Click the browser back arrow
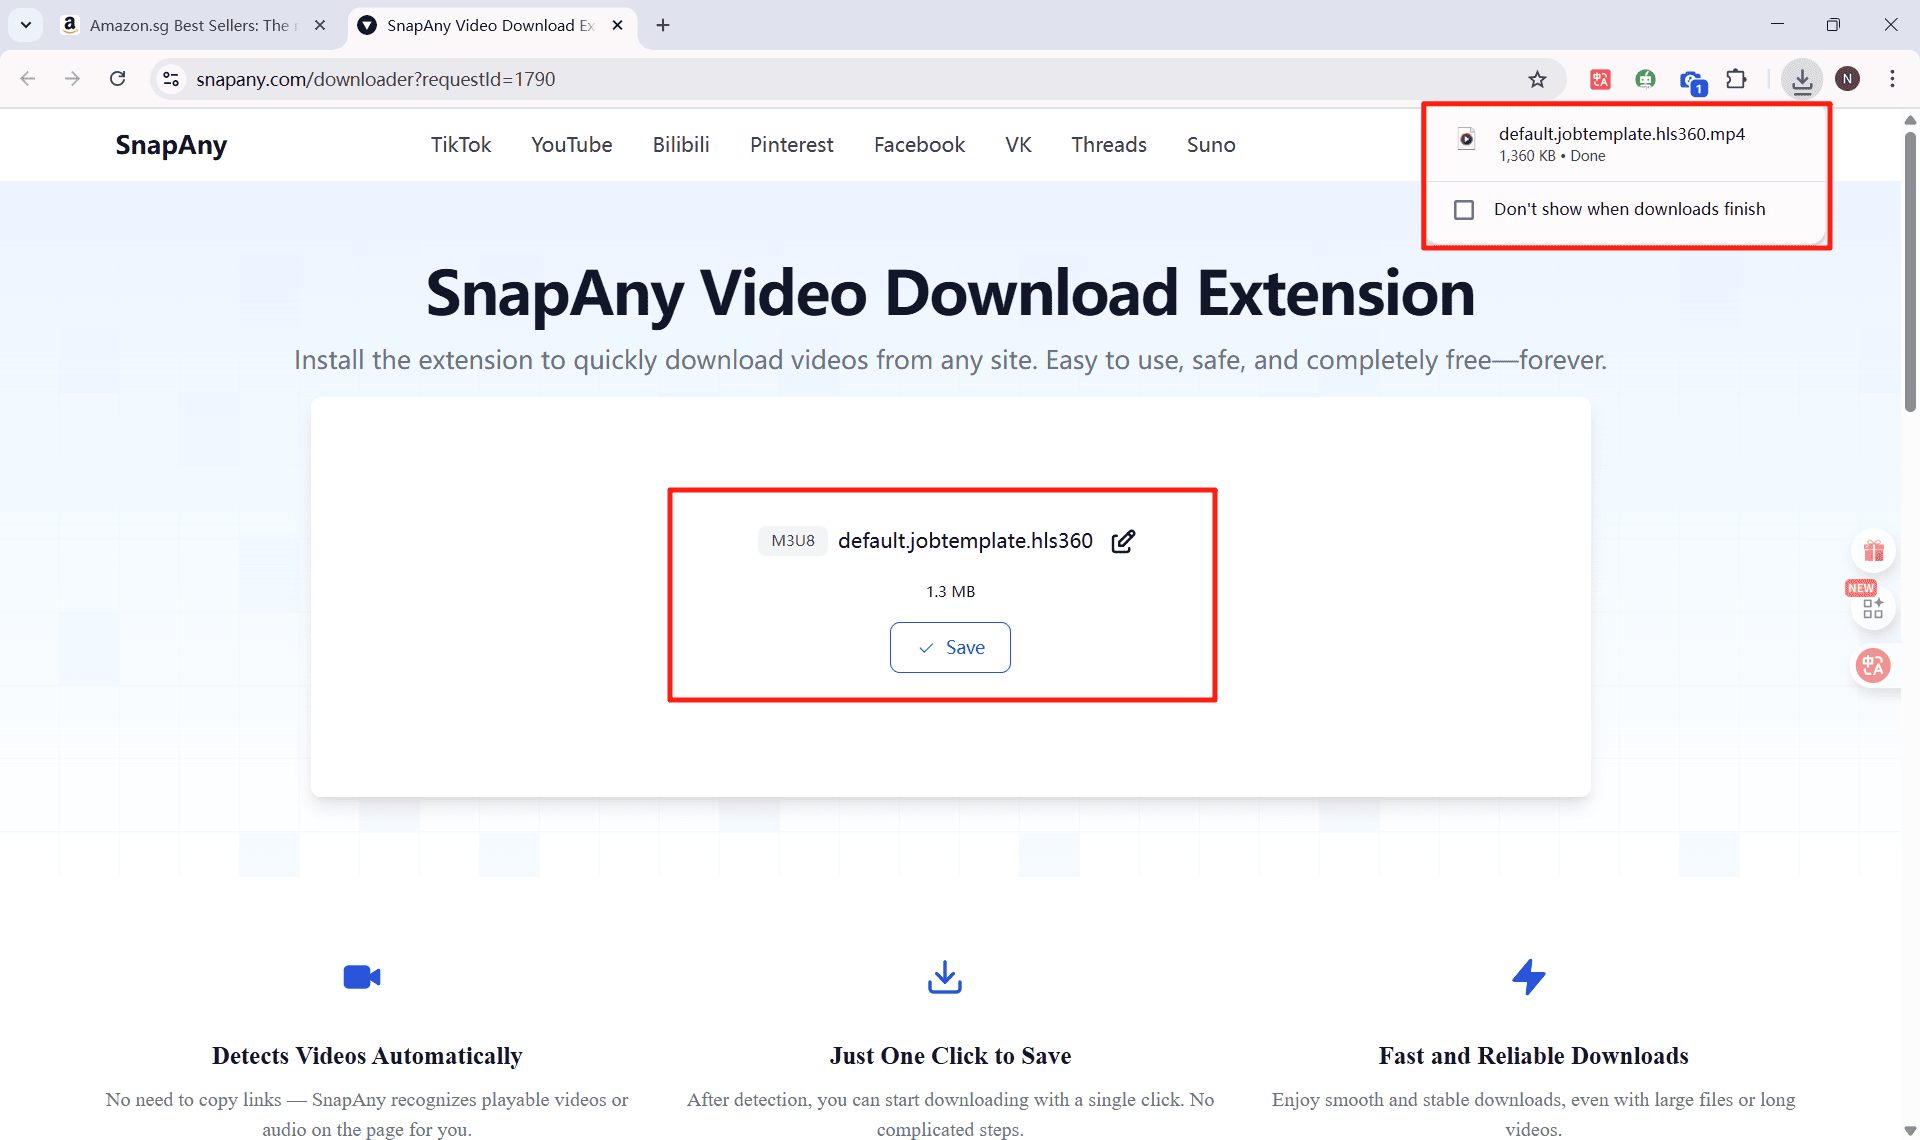The width and height of the screenshot is (1920, 1140). (x=28, y=79)
